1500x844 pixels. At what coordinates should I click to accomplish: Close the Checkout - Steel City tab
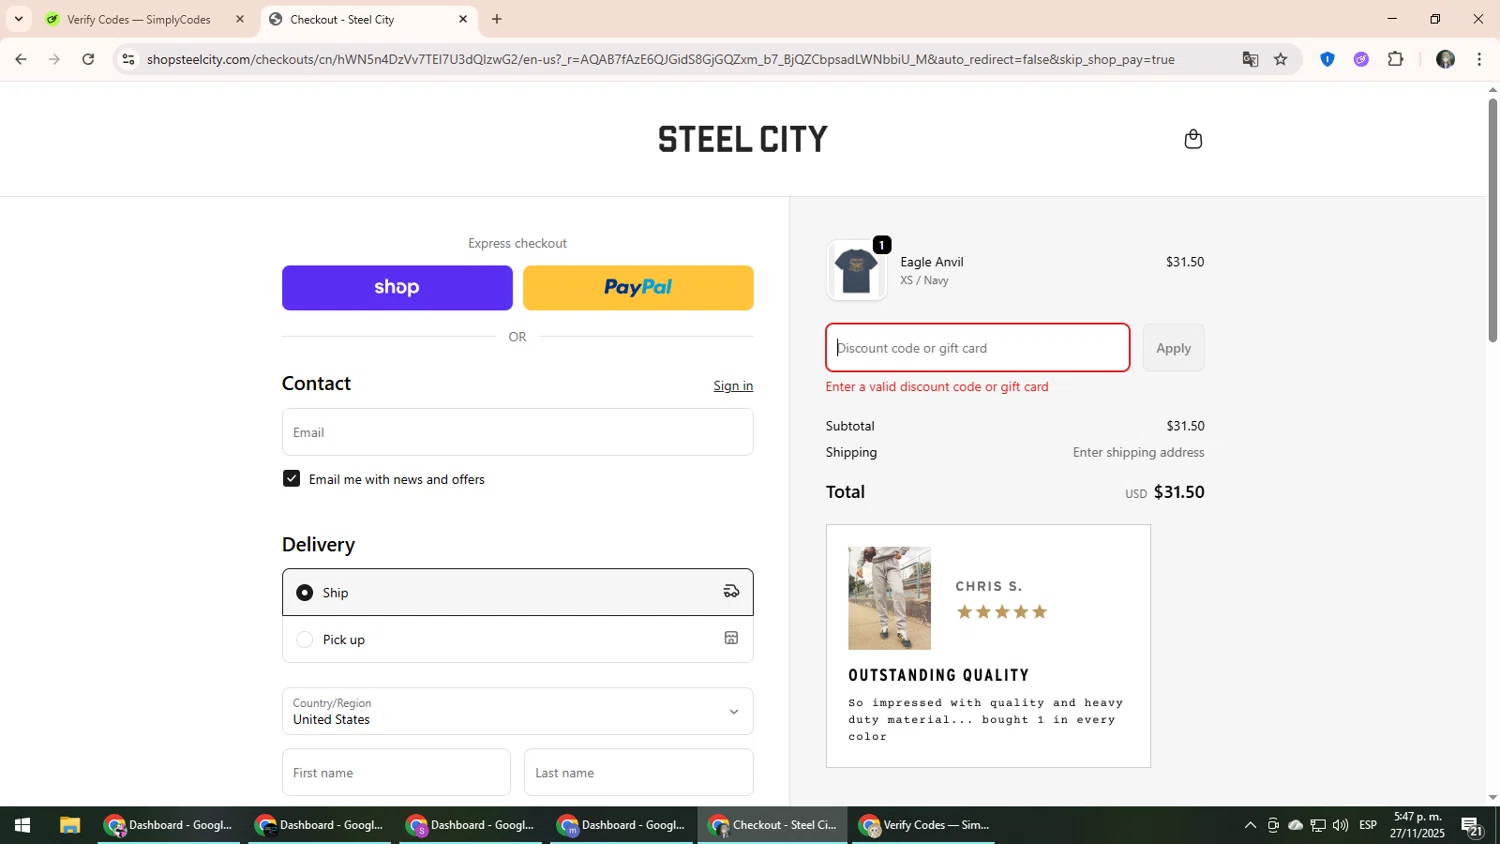pos(463,19)
